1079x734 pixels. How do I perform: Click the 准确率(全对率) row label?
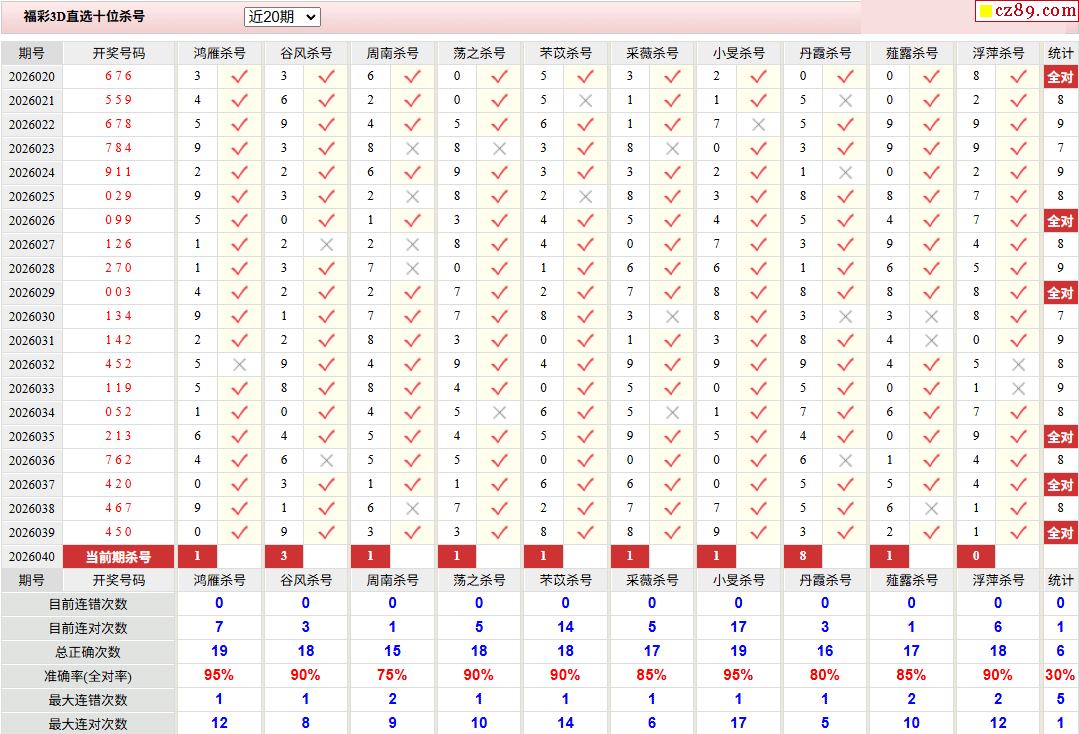88,676
